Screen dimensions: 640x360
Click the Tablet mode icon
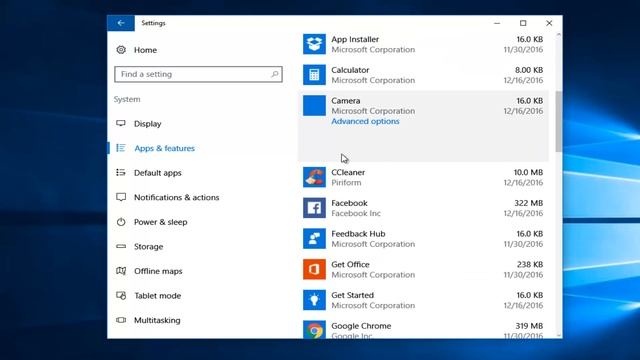coord(121,296)
